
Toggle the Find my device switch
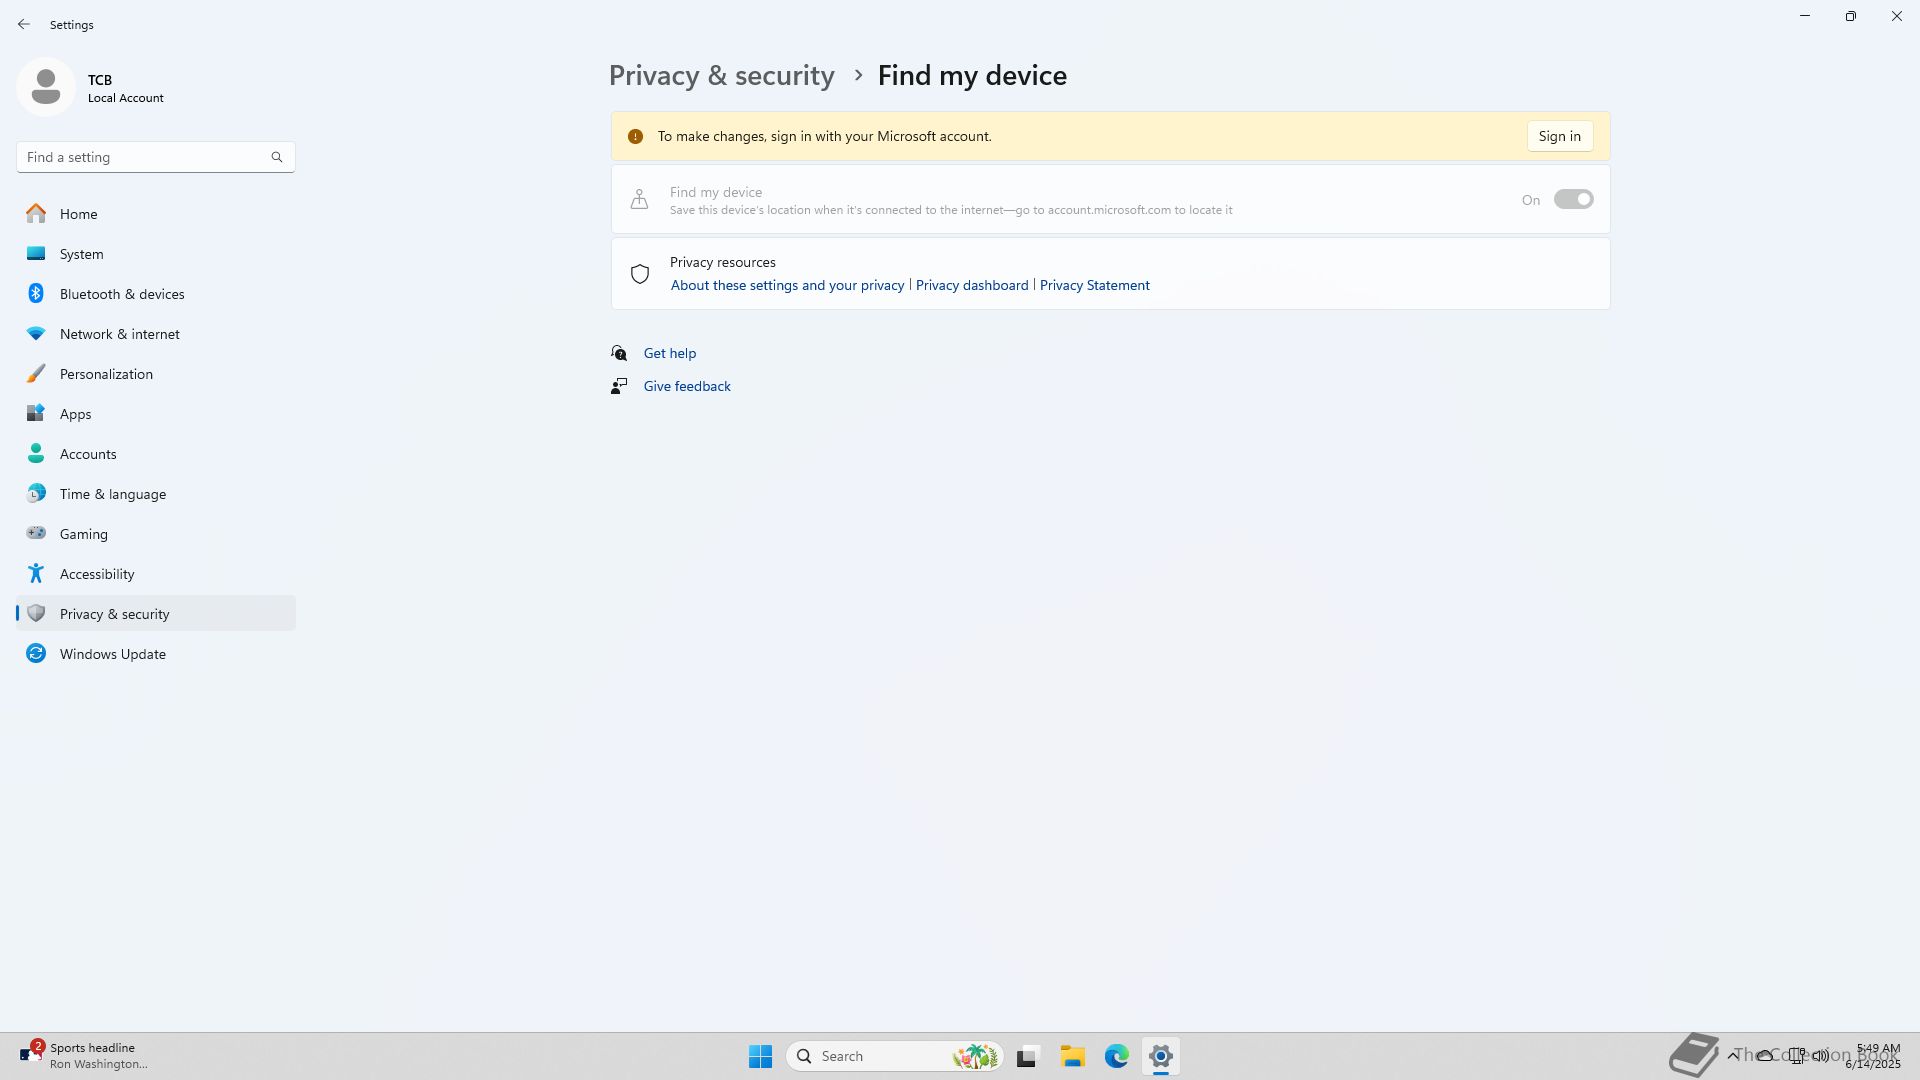coord(1573,200)
